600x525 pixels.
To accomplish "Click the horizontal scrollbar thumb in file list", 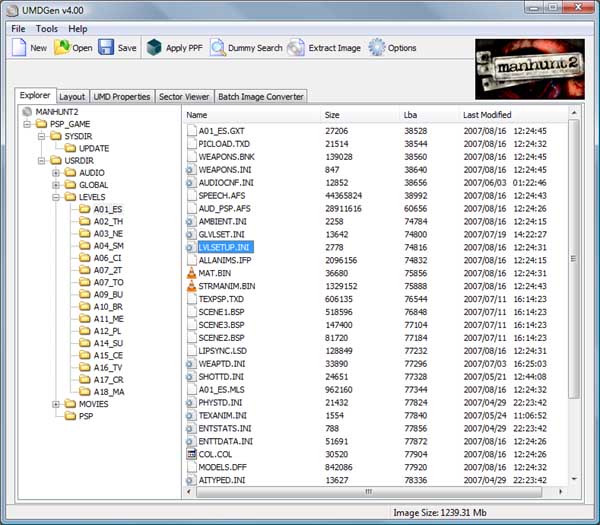I will pyautogui.click(x=369, y=492).
